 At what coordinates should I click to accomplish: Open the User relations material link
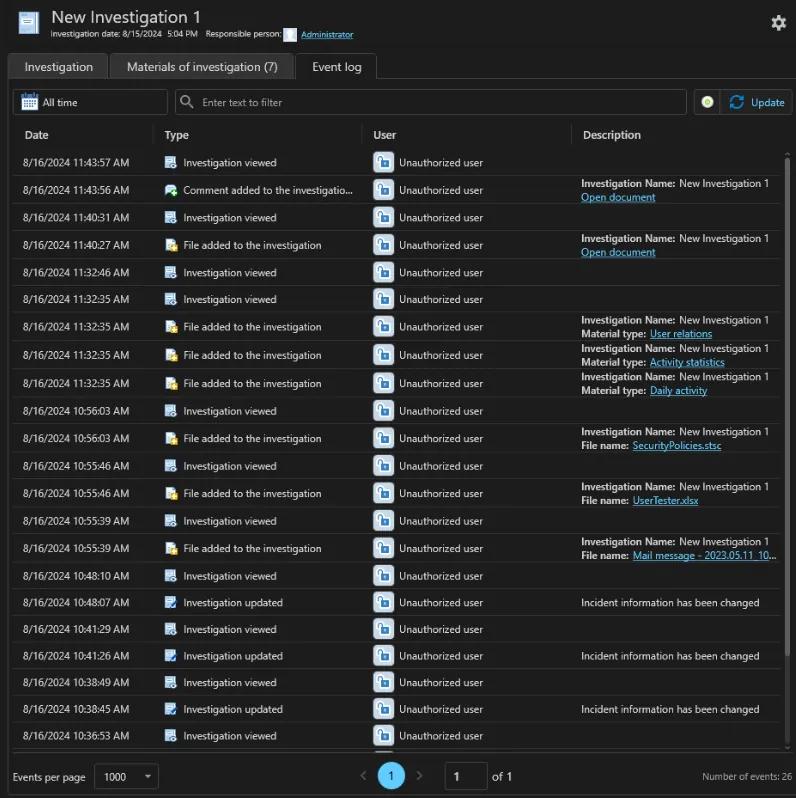coord(680,334)
